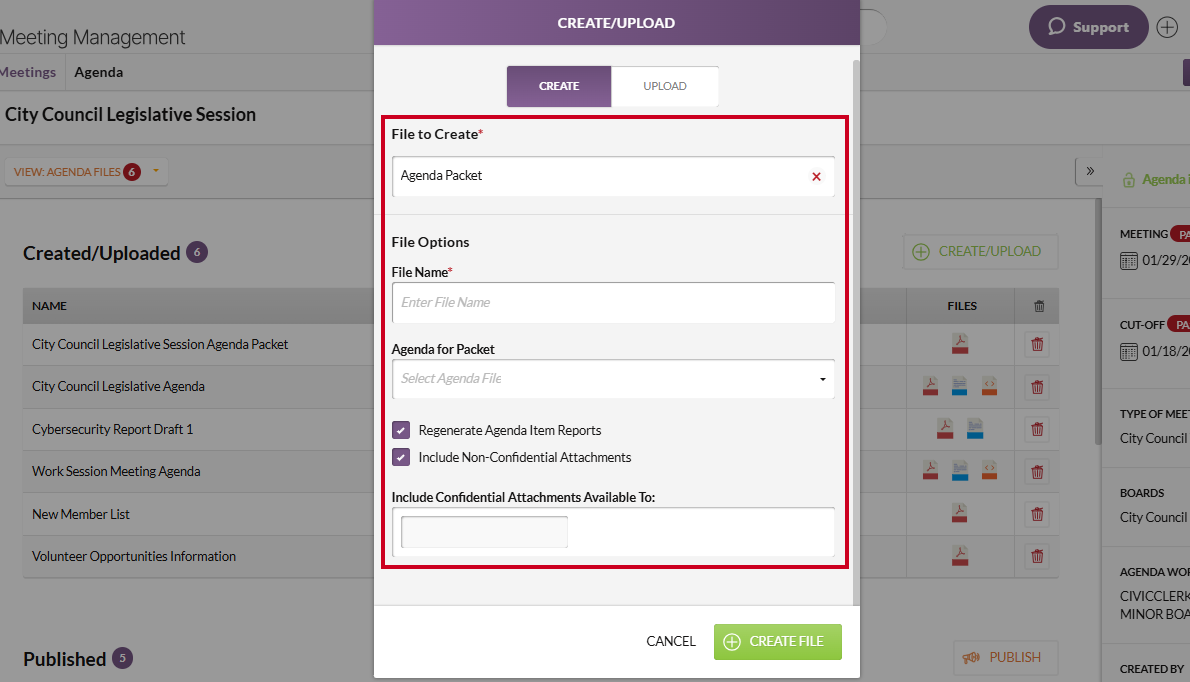
Task: Cancel the Create/Upload dialog
Action: (671, 642)
